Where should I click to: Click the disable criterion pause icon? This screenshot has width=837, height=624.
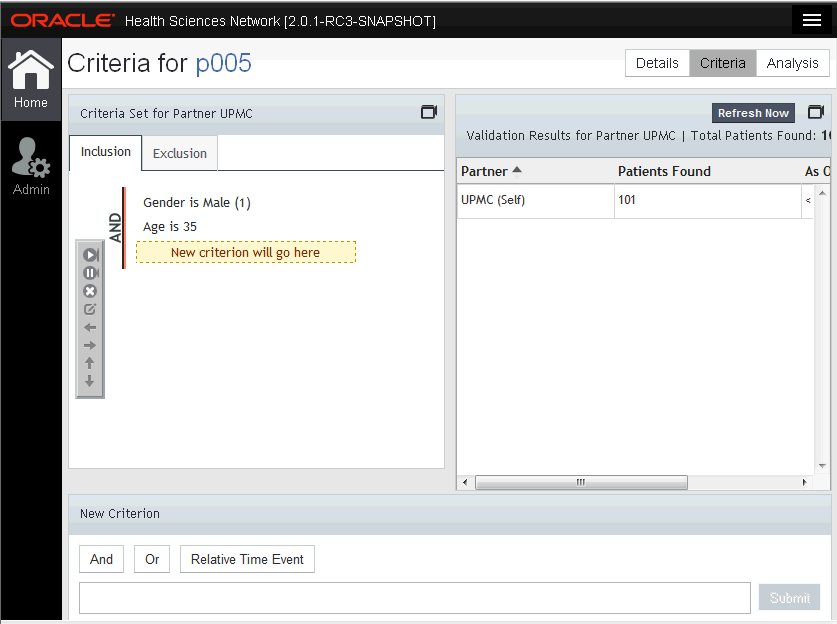(90, 273)
